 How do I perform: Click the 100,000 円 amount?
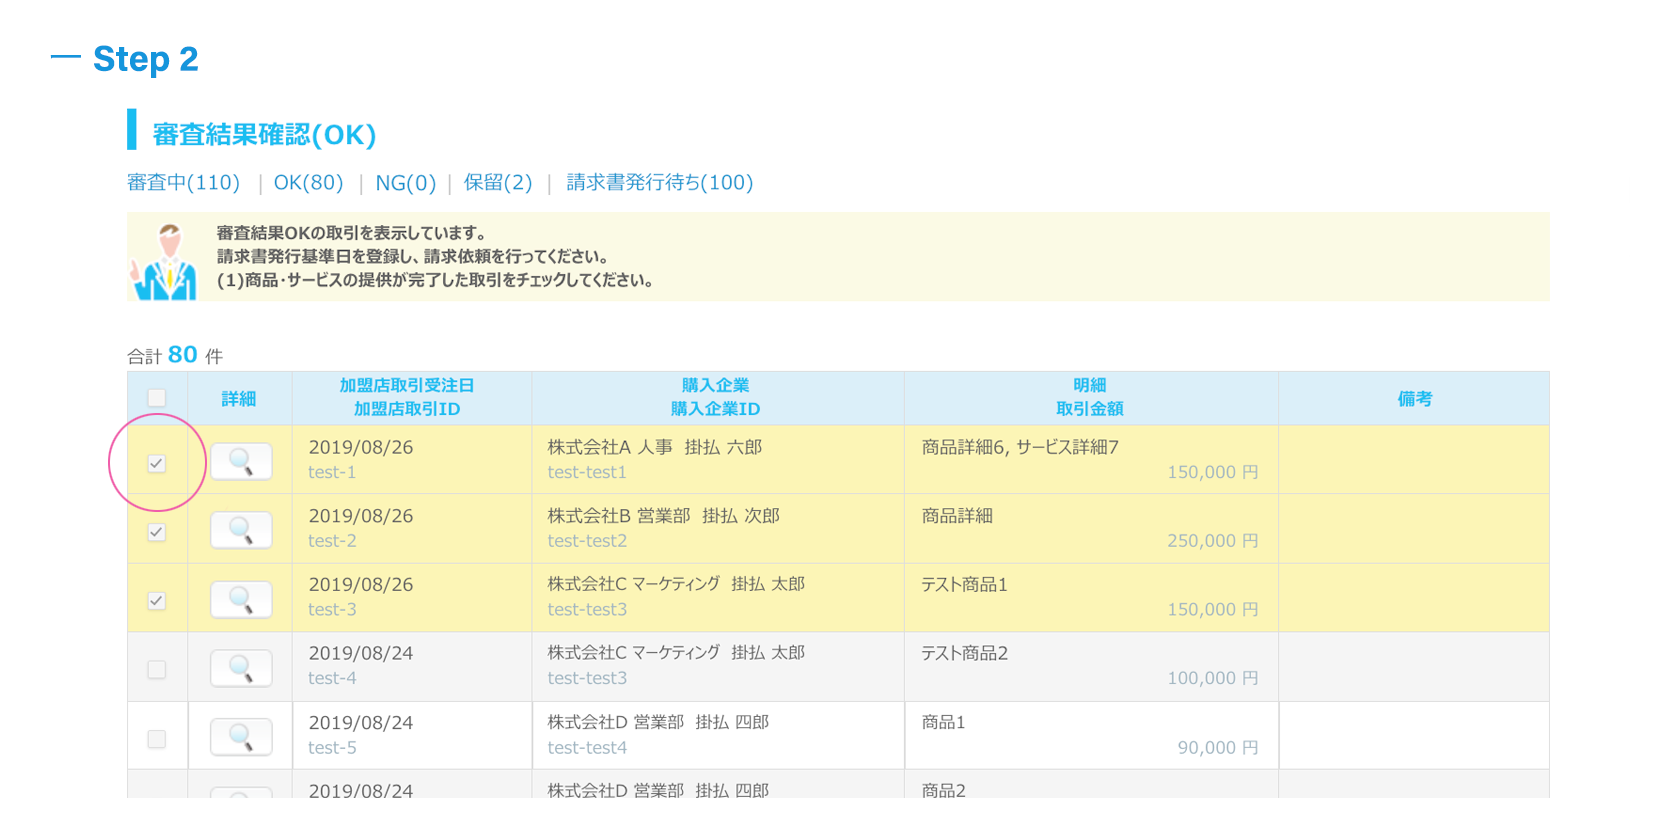pos(1213,679)
